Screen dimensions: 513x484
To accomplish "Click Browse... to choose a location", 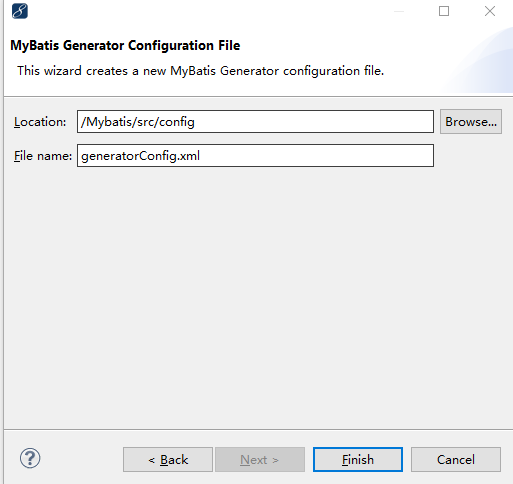I will [471, 122].
